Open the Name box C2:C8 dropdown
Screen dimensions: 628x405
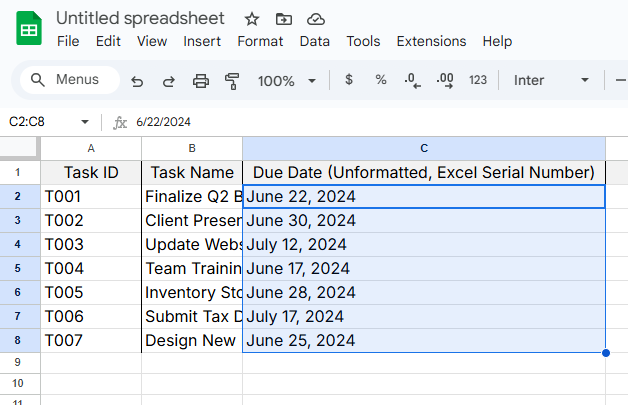coord(85,122)
